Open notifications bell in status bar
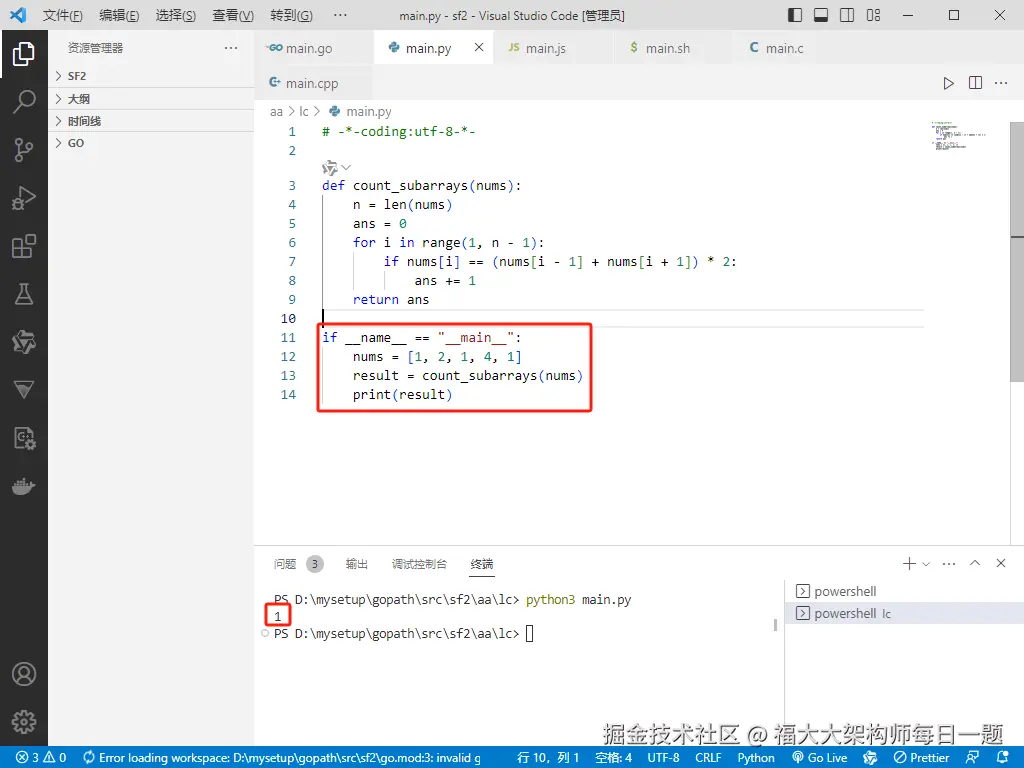This screenshot has width=1024, height=768. [x=1003, y=758]
